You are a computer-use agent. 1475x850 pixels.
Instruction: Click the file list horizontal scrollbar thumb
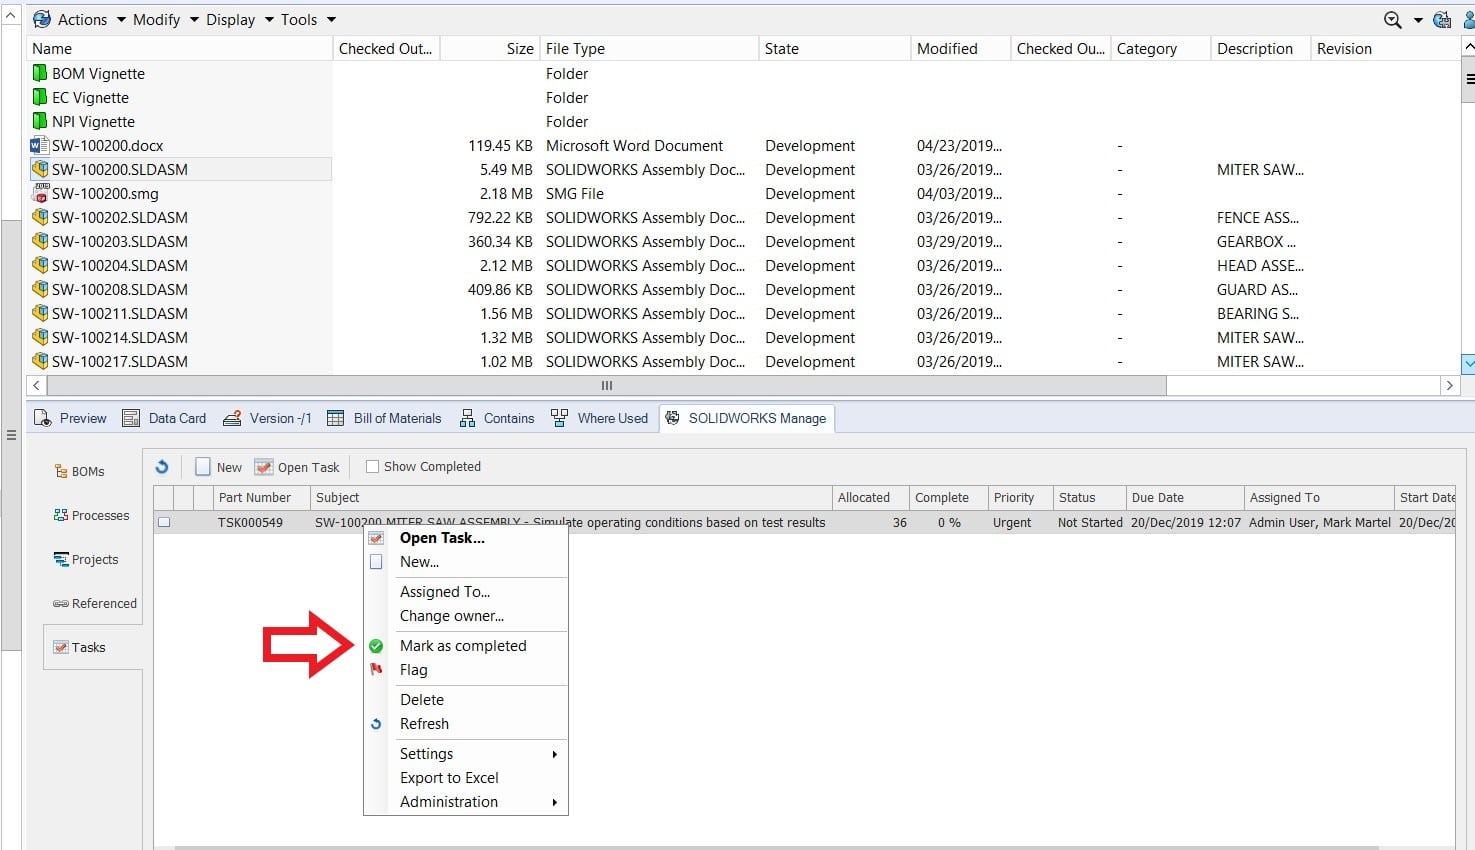pyautogui.click(x=606, y=385)
